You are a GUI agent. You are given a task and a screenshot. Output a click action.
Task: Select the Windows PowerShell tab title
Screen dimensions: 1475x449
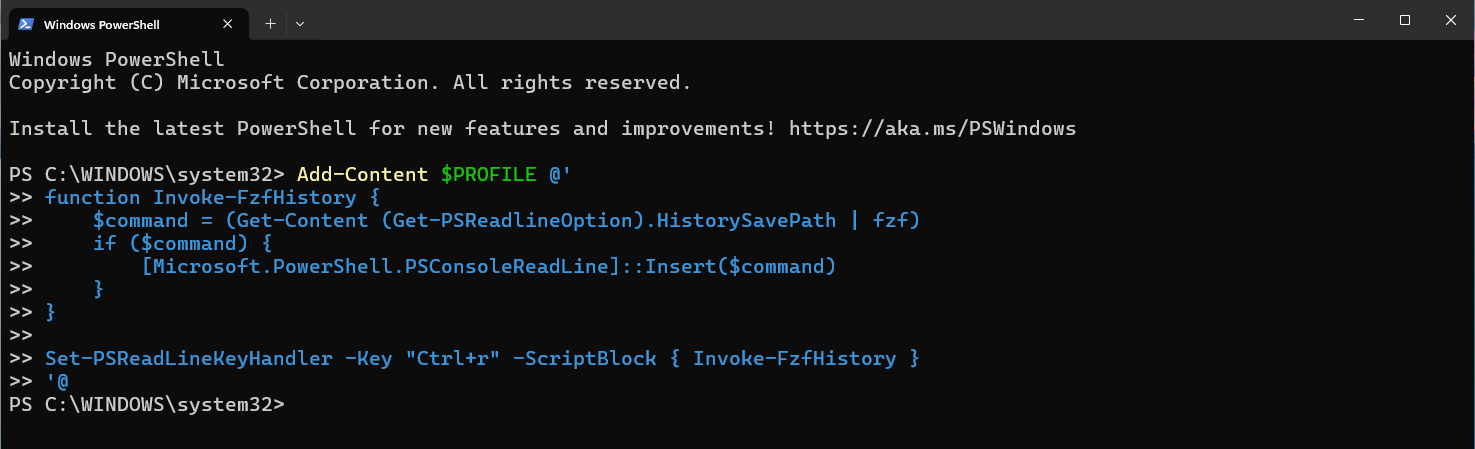101,24
